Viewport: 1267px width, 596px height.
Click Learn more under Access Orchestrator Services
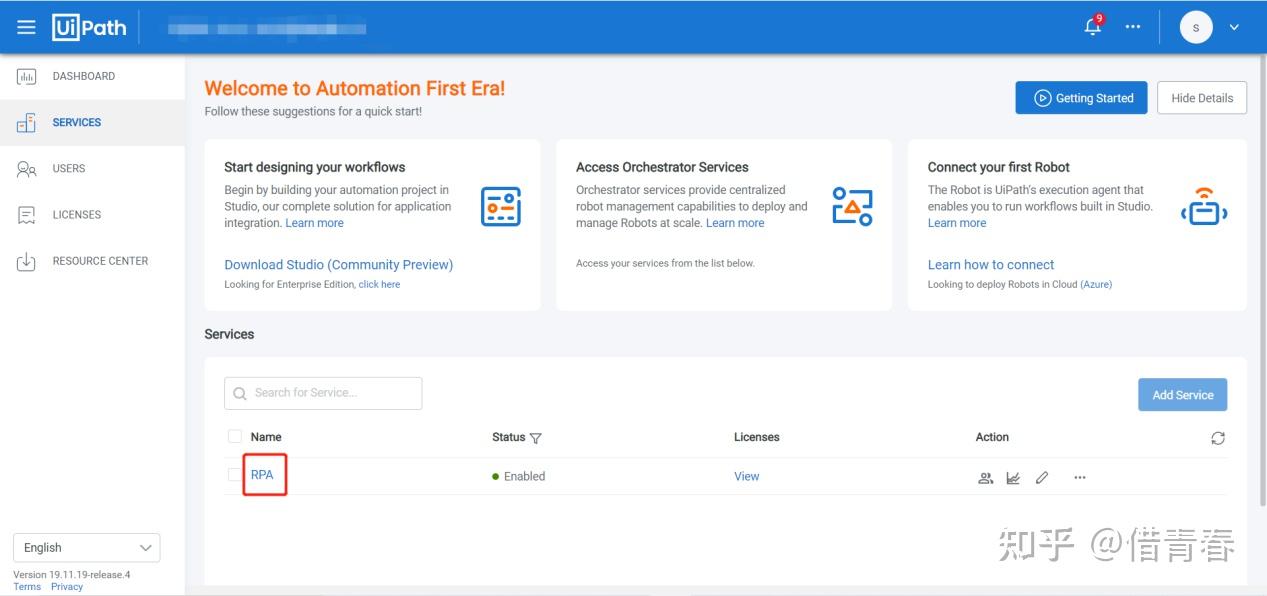coord(735,223)
